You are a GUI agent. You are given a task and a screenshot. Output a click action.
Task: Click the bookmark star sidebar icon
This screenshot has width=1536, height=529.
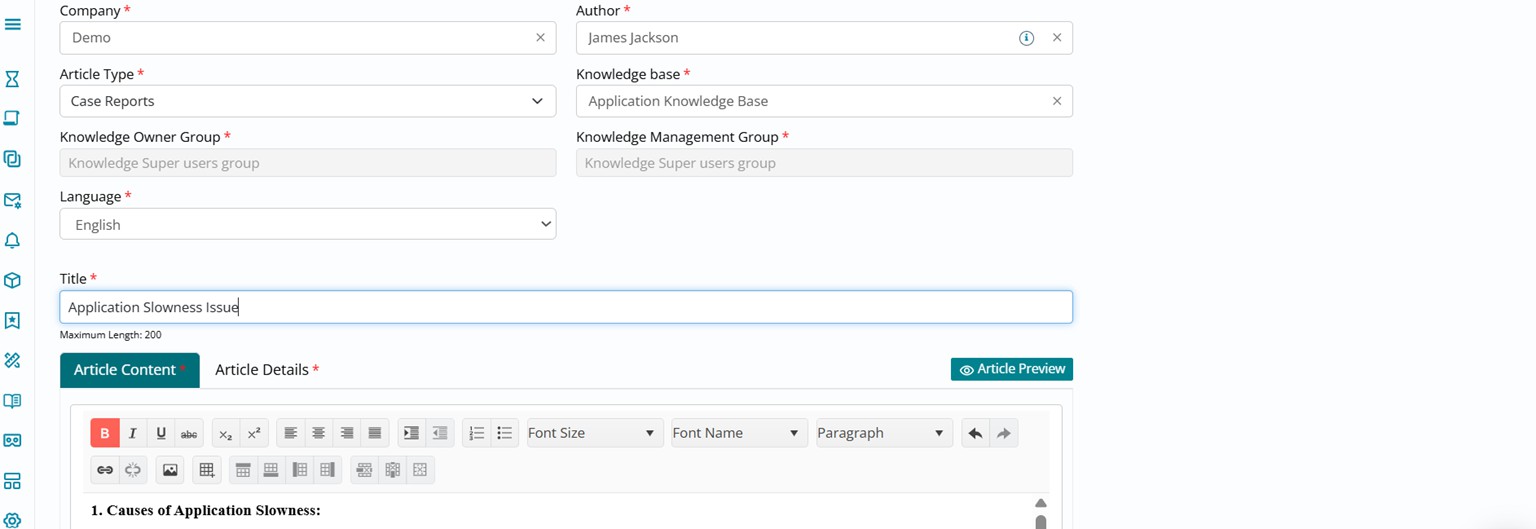pyautogui.click(x=12, y=321)
